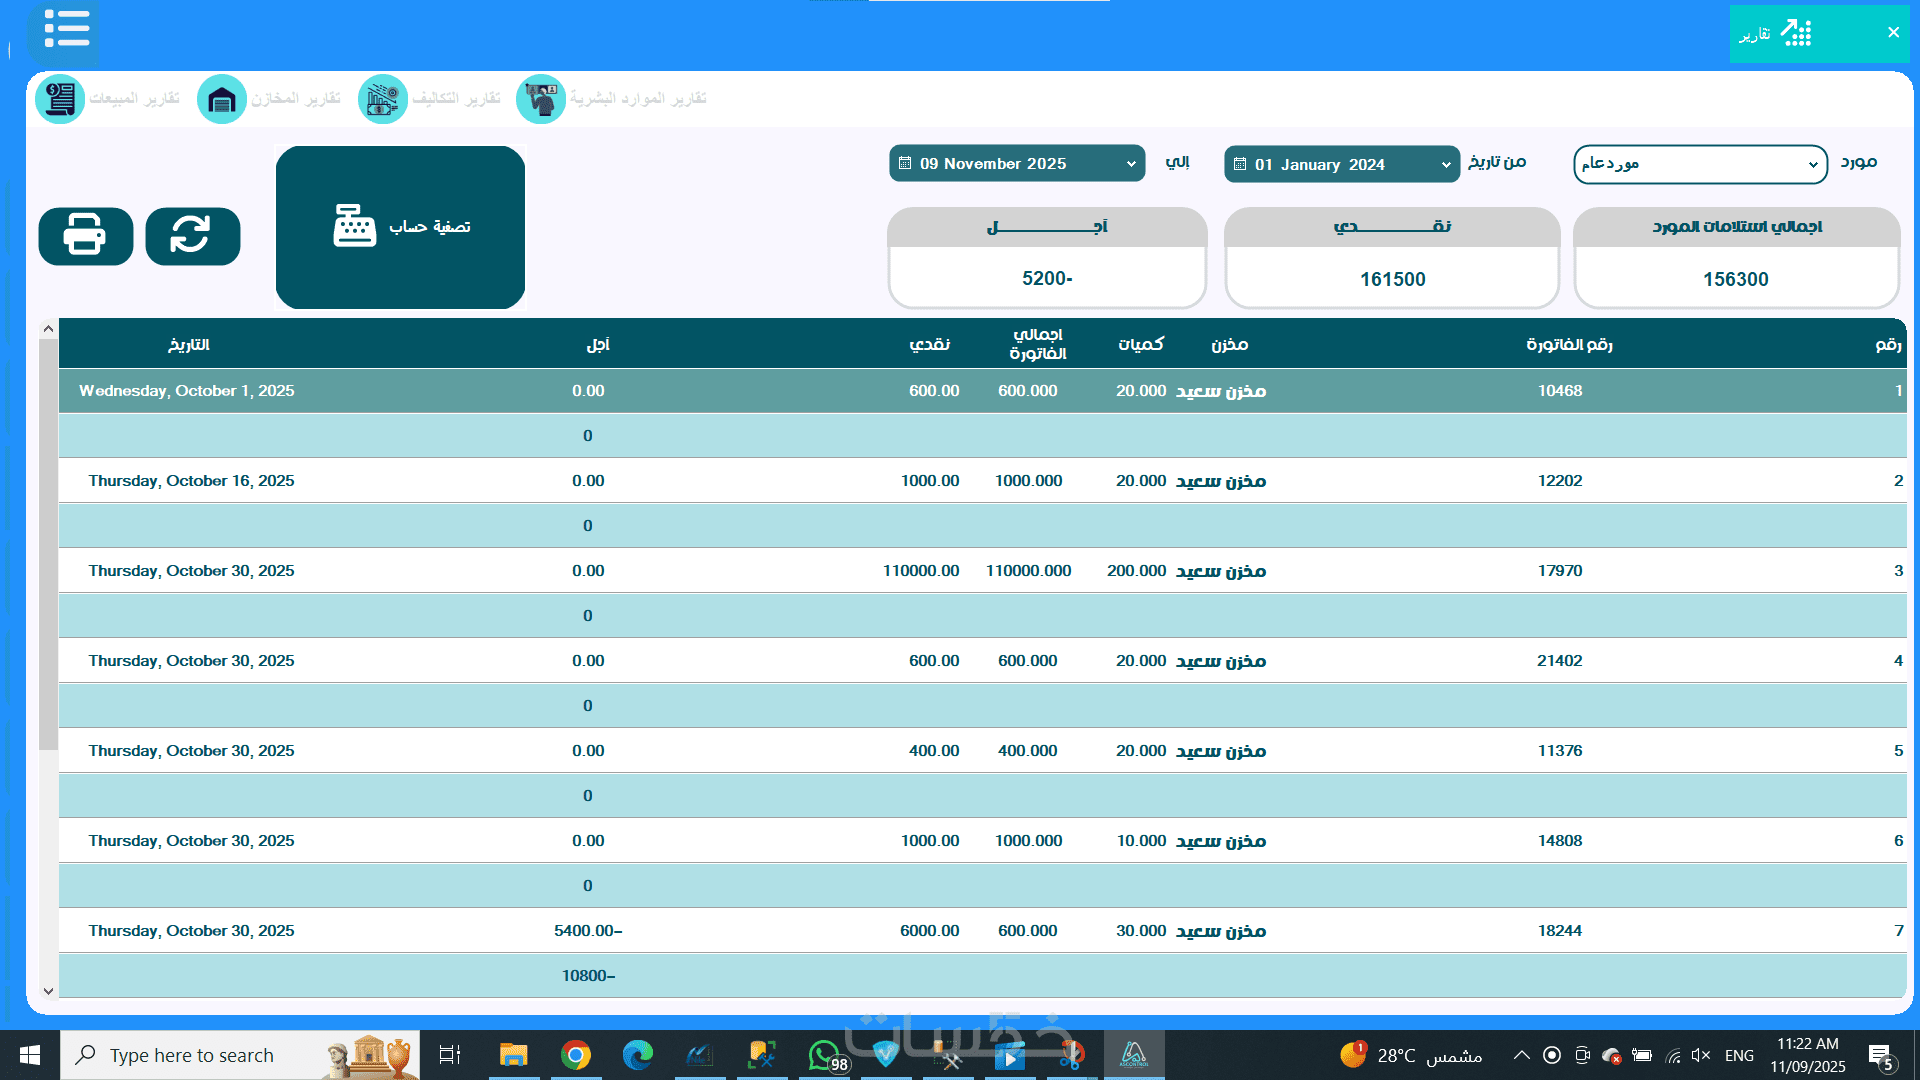
Task: Open human resources reports icon
Action: click(x=541, y=99)
